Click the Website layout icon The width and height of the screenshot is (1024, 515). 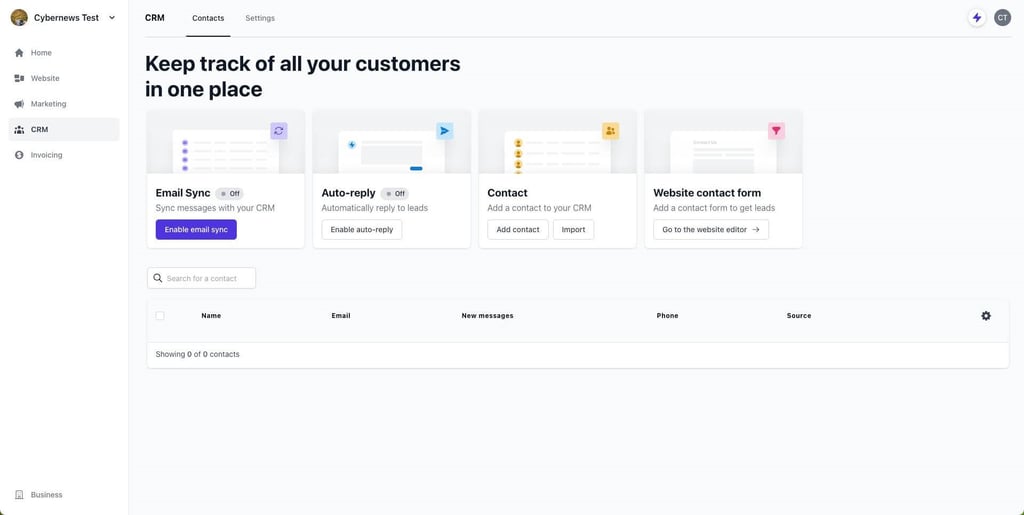pyautogui.click(x=19, y=78)
